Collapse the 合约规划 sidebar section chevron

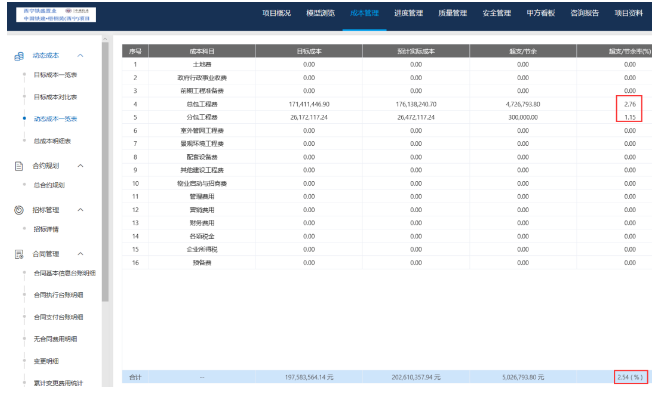point(80,166)
